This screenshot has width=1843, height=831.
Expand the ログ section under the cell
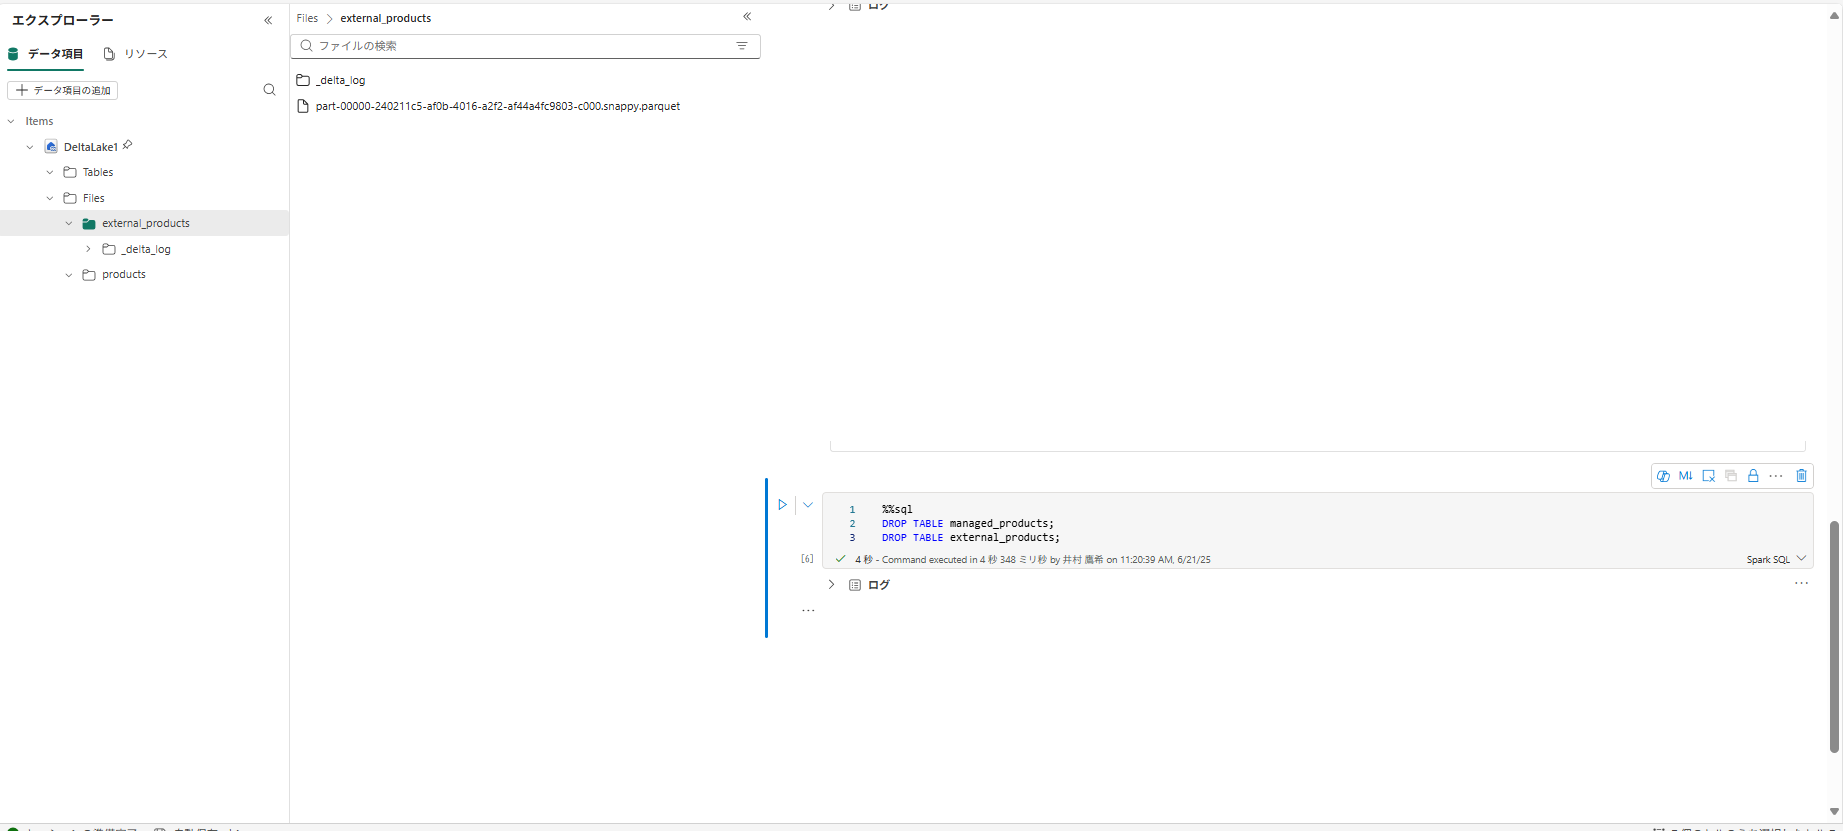(831, 585)
